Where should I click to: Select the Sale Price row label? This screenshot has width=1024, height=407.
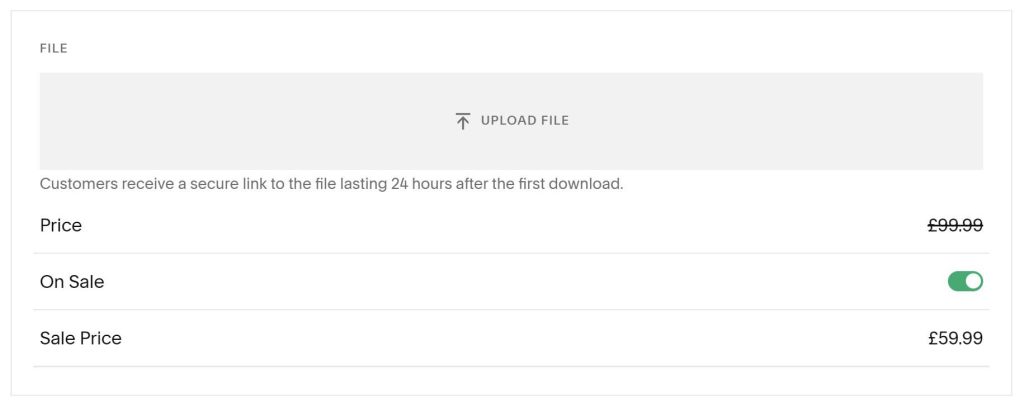(80, 338)
